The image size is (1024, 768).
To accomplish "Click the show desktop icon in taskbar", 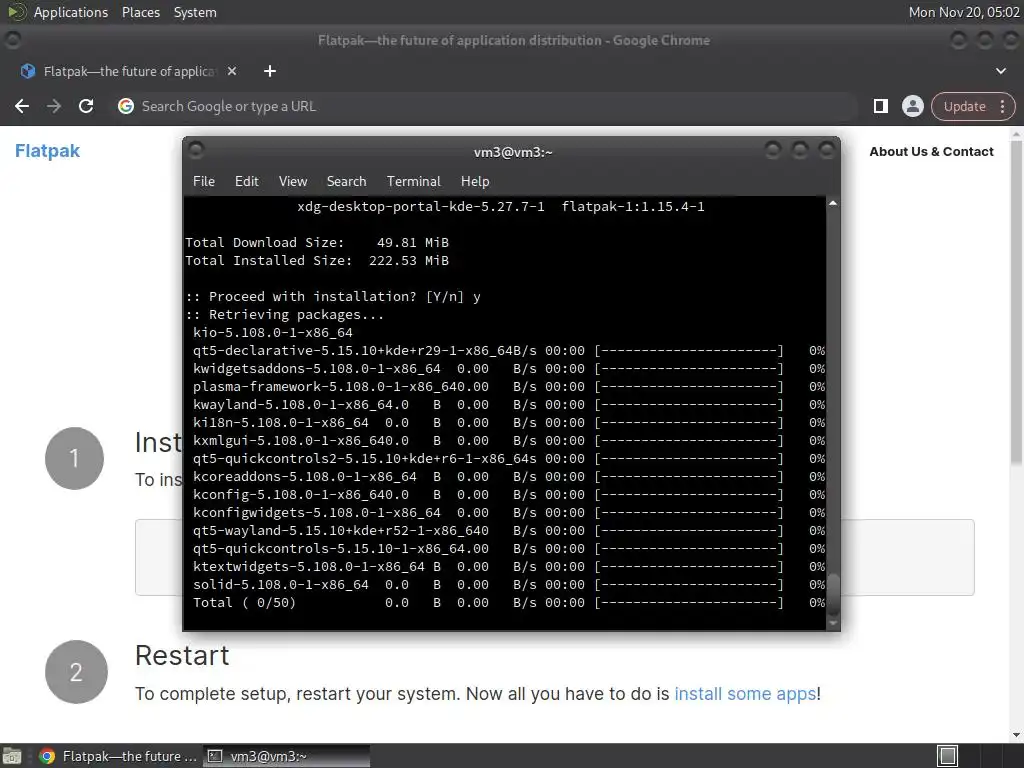I will pos(12,756).
